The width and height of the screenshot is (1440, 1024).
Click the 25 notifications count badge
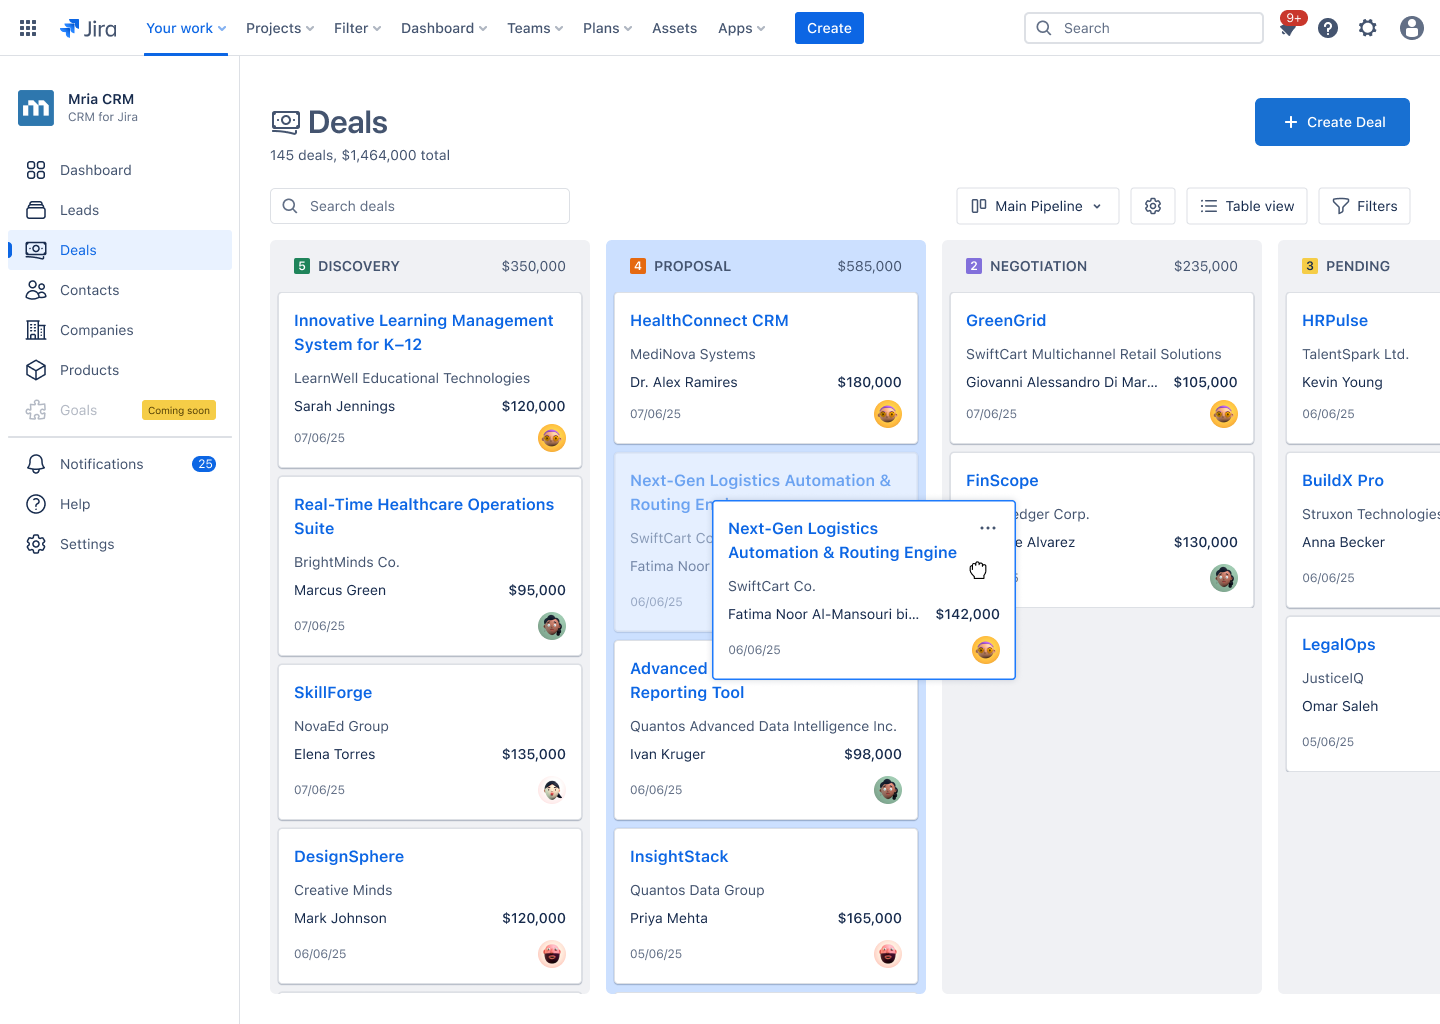(204, 464)
